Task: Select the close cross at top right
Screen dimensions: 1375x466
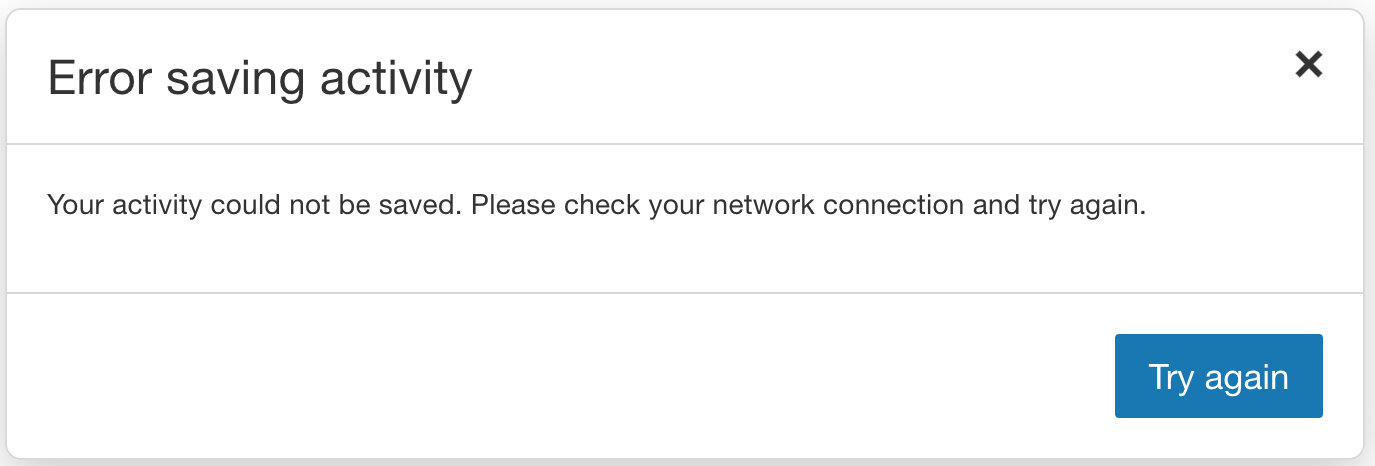Action: pyautogui.click(x=1308, y=65)
